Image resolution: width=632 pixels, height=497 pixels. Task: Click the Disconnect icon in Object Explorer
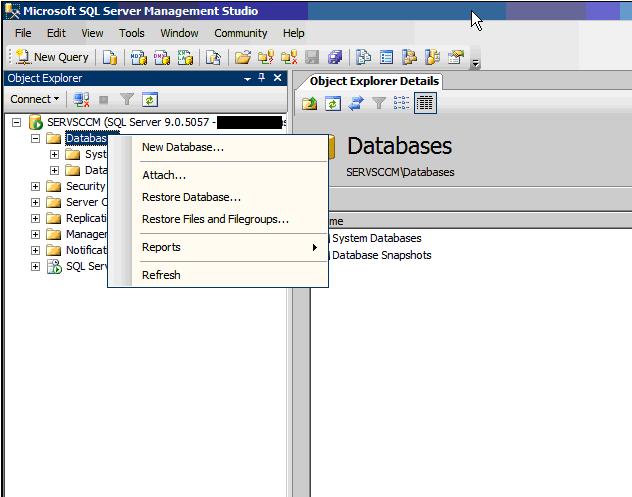(x=82, y=100)
